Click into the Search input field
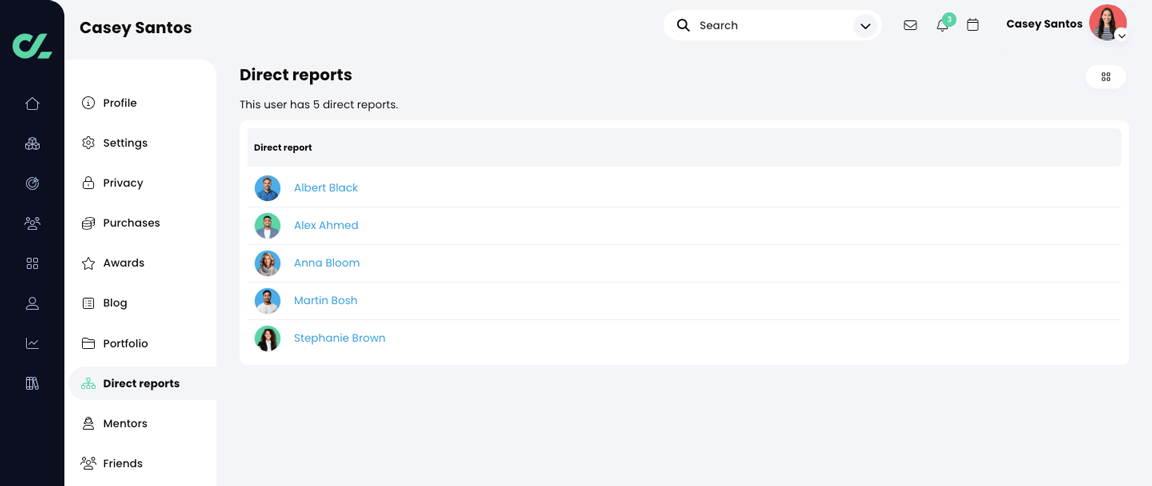The height and width of the screenshot is (486, 1152). (771, 26)
